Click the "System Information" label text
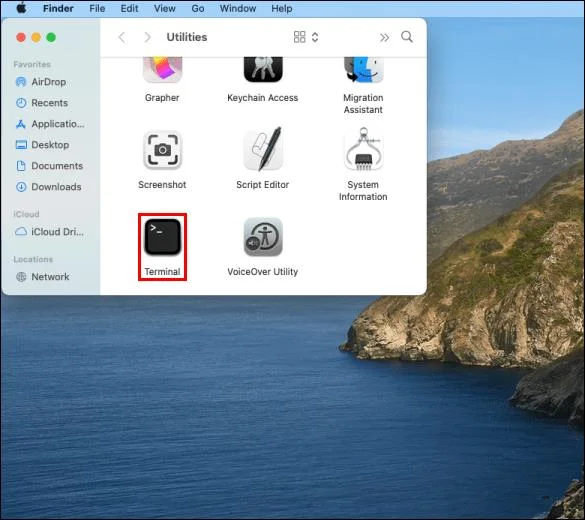The width and height of the screenshot is (585, 520). point(363,191)
